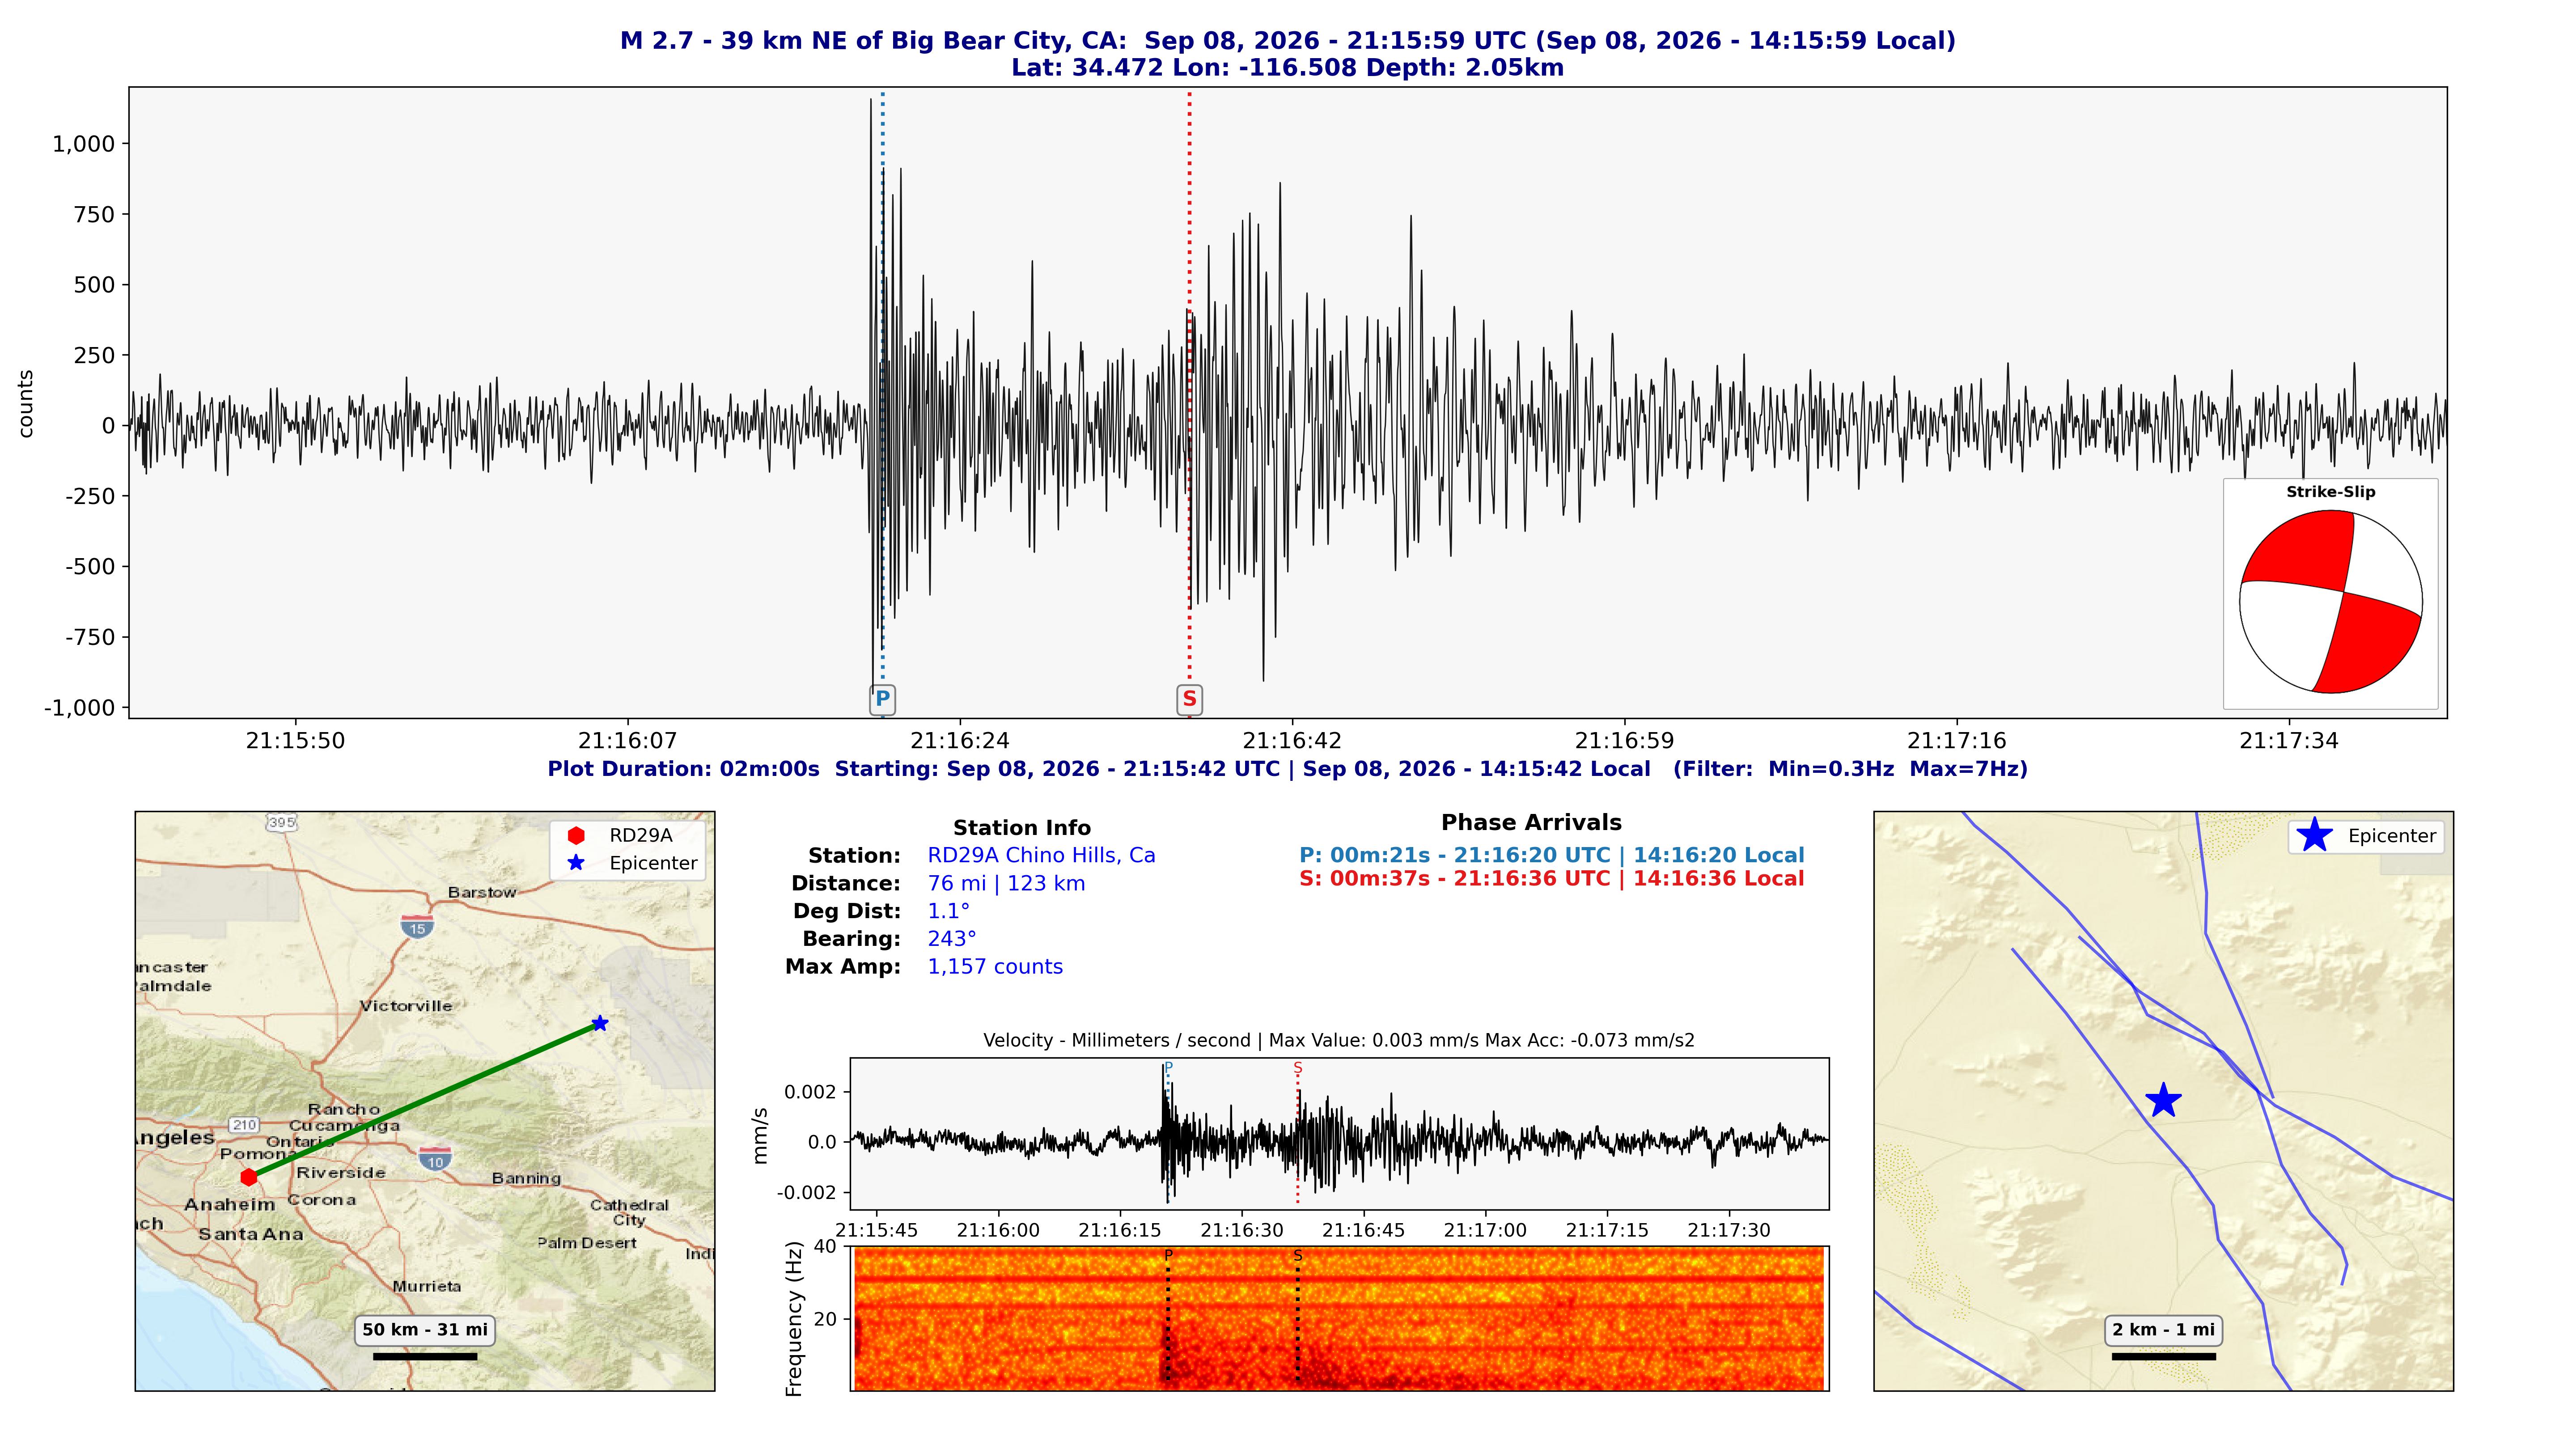Click the red S marker label on seismogram
This screenshot has width=2576, height=1449.
1189,698
